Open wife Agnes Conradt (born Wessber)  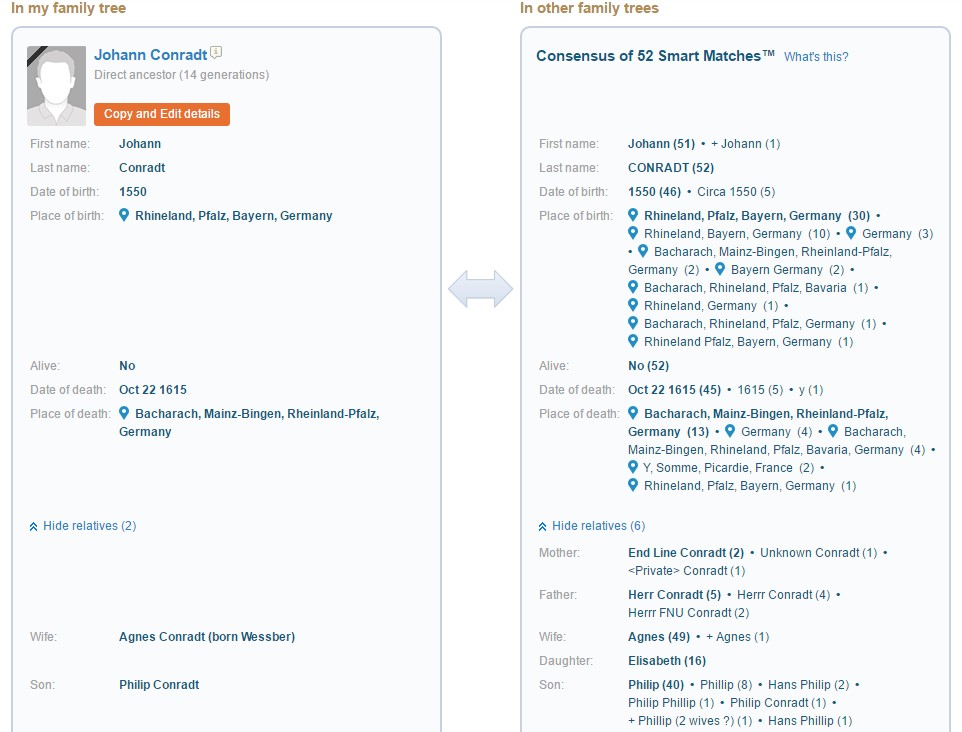[207, 637]
